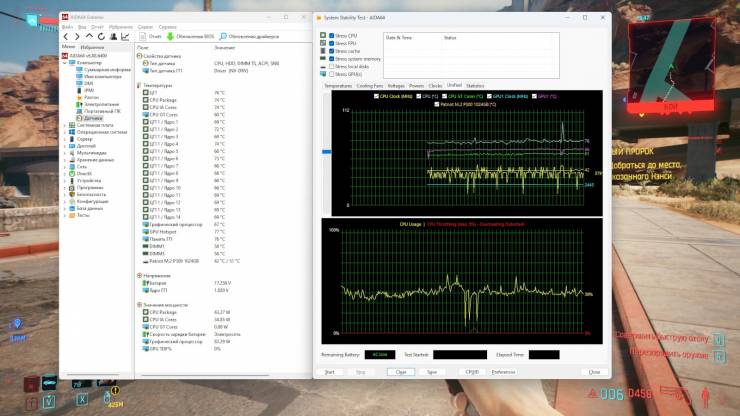The height and width of the screenshot is (416, 740).
Task: Expand the DirectX tree node
Action: [x=65, y=174]
